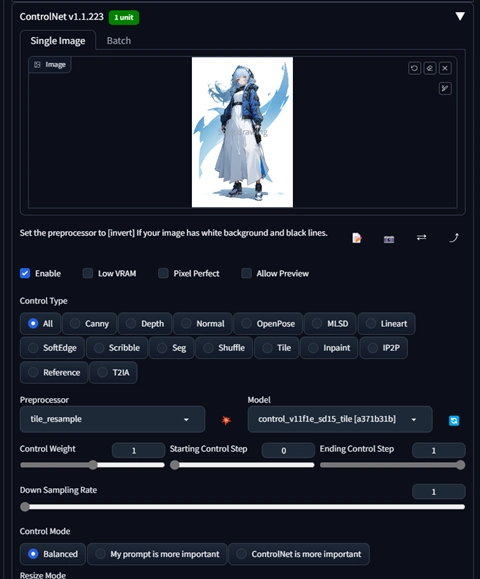Image resolution: width=480 pixels, height=579 pixels.
Task: Click the Starting Control Step value field
Action: 288,450
